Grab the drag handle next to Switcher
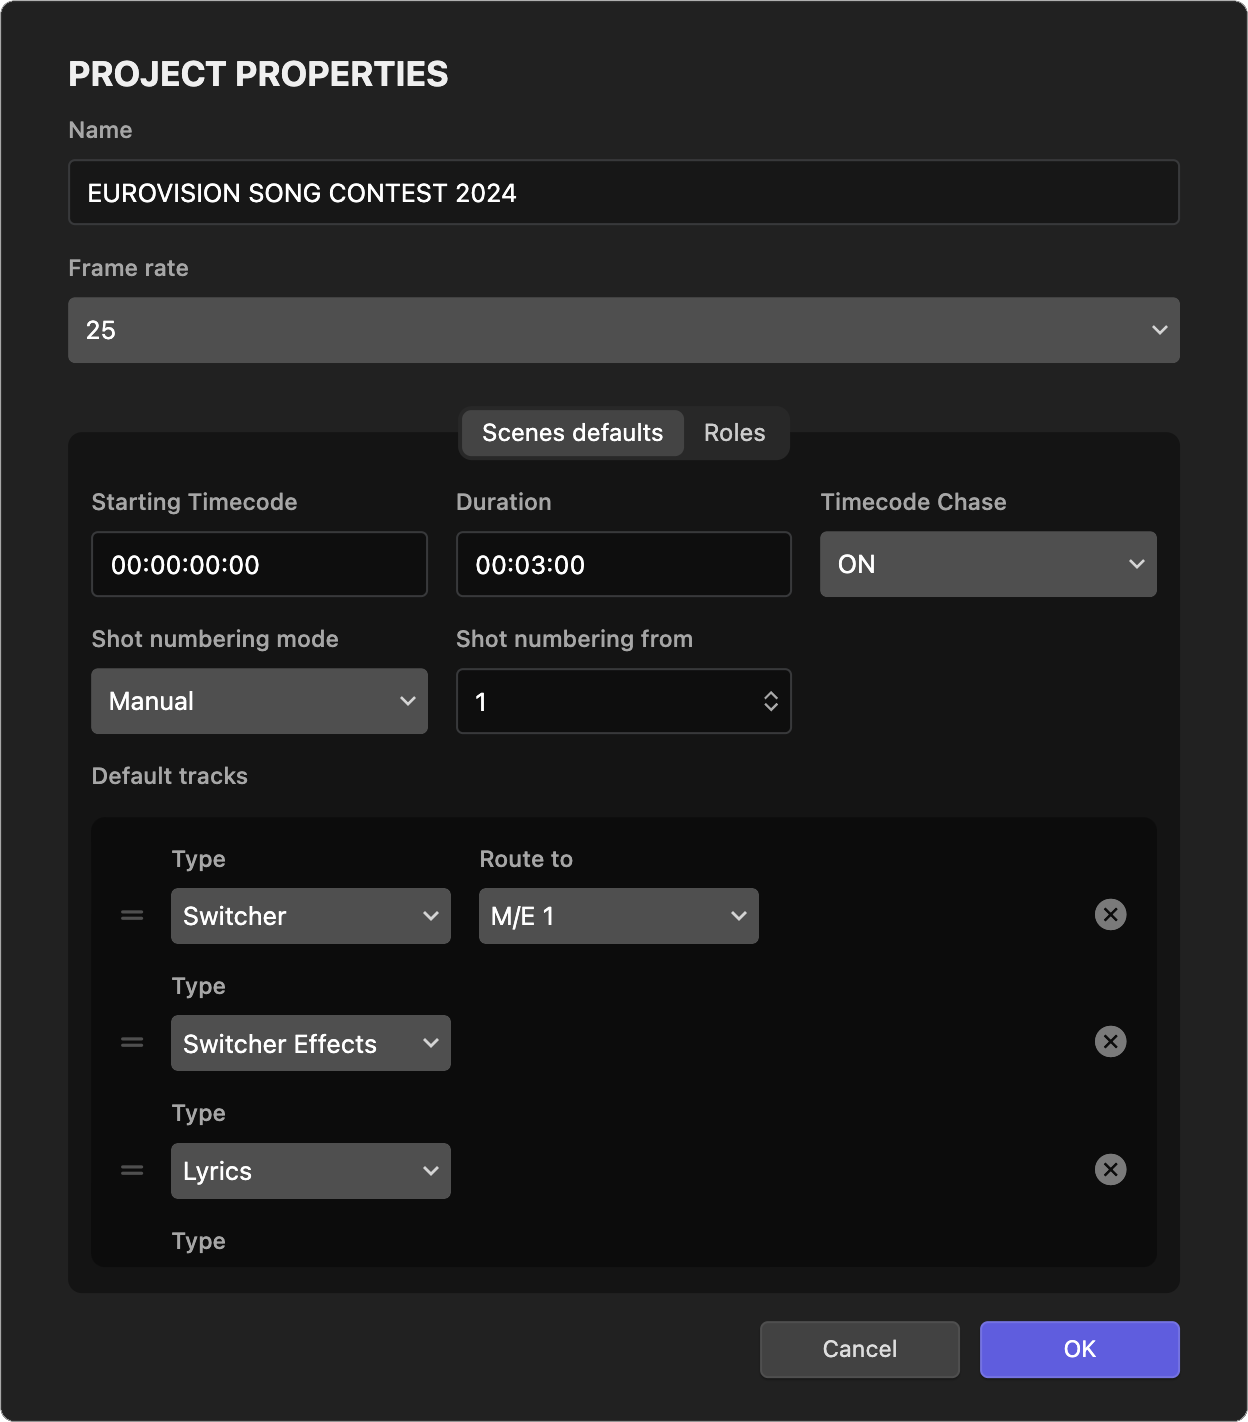1248x1422 pixels. [x=131, y=915]
